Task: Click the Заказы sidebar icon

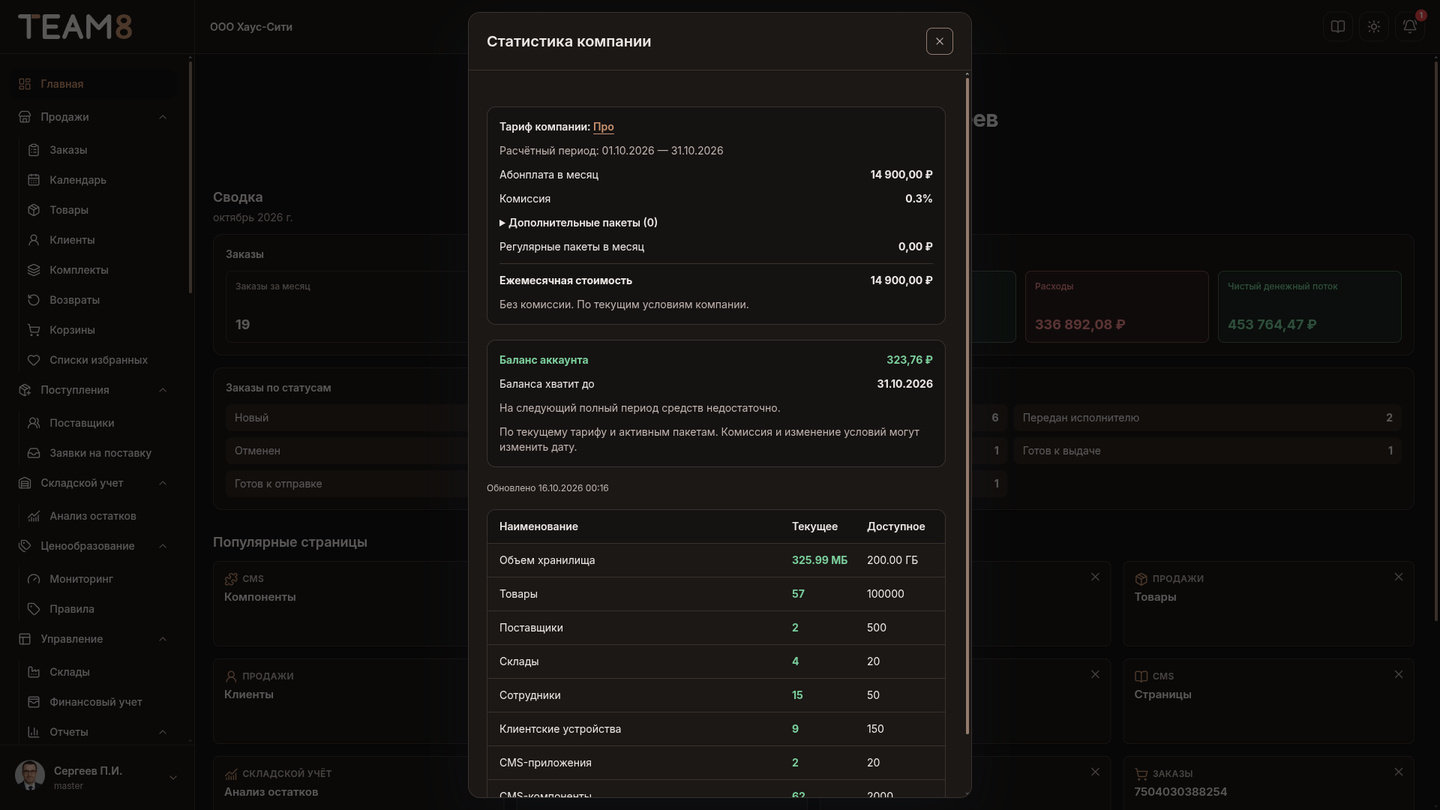Action: click(x=34, y=150)
